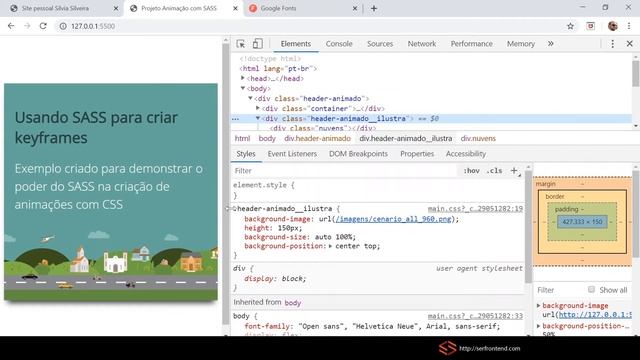The height and width of the screenshot is (360, 640).
Task: Toggle the device toolbar icon
Action: click(257, 44)
